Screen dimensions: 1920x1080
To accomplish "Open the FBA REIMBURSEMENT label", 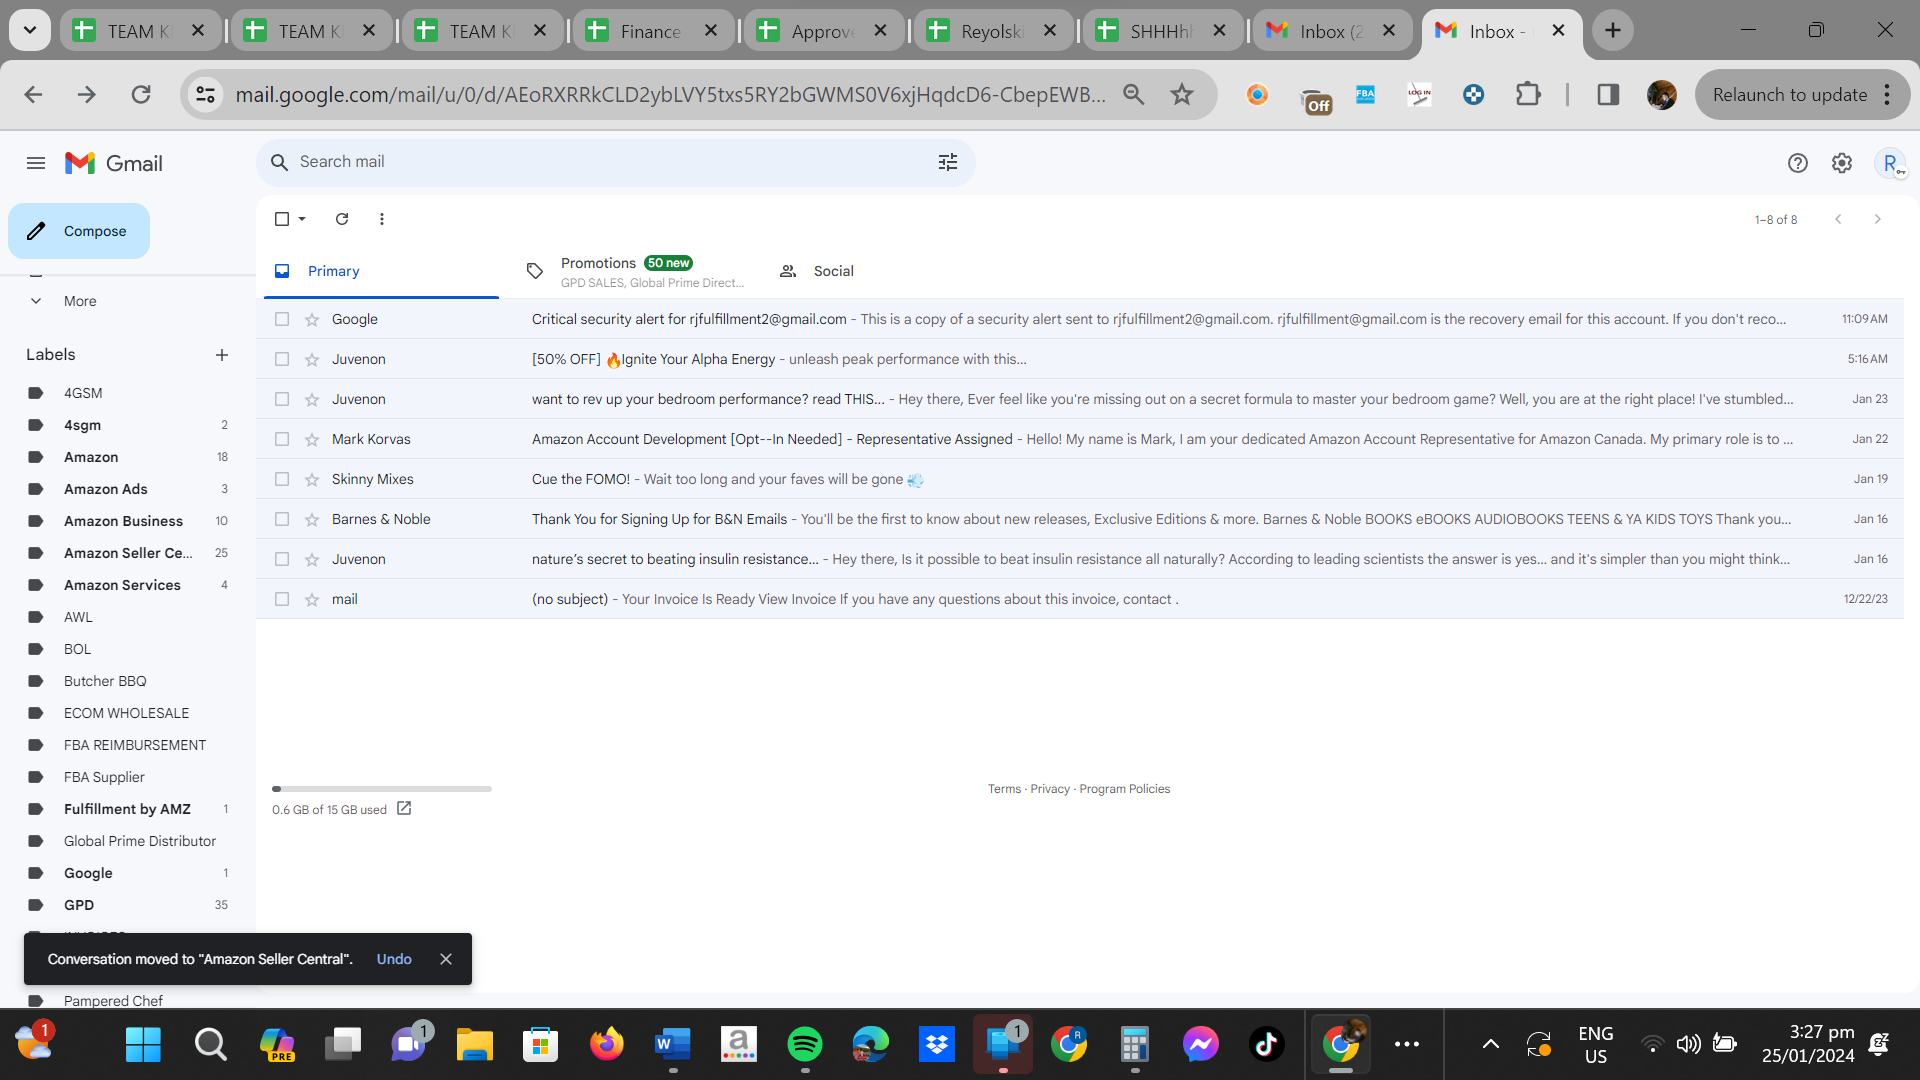I will click(135, 745).
